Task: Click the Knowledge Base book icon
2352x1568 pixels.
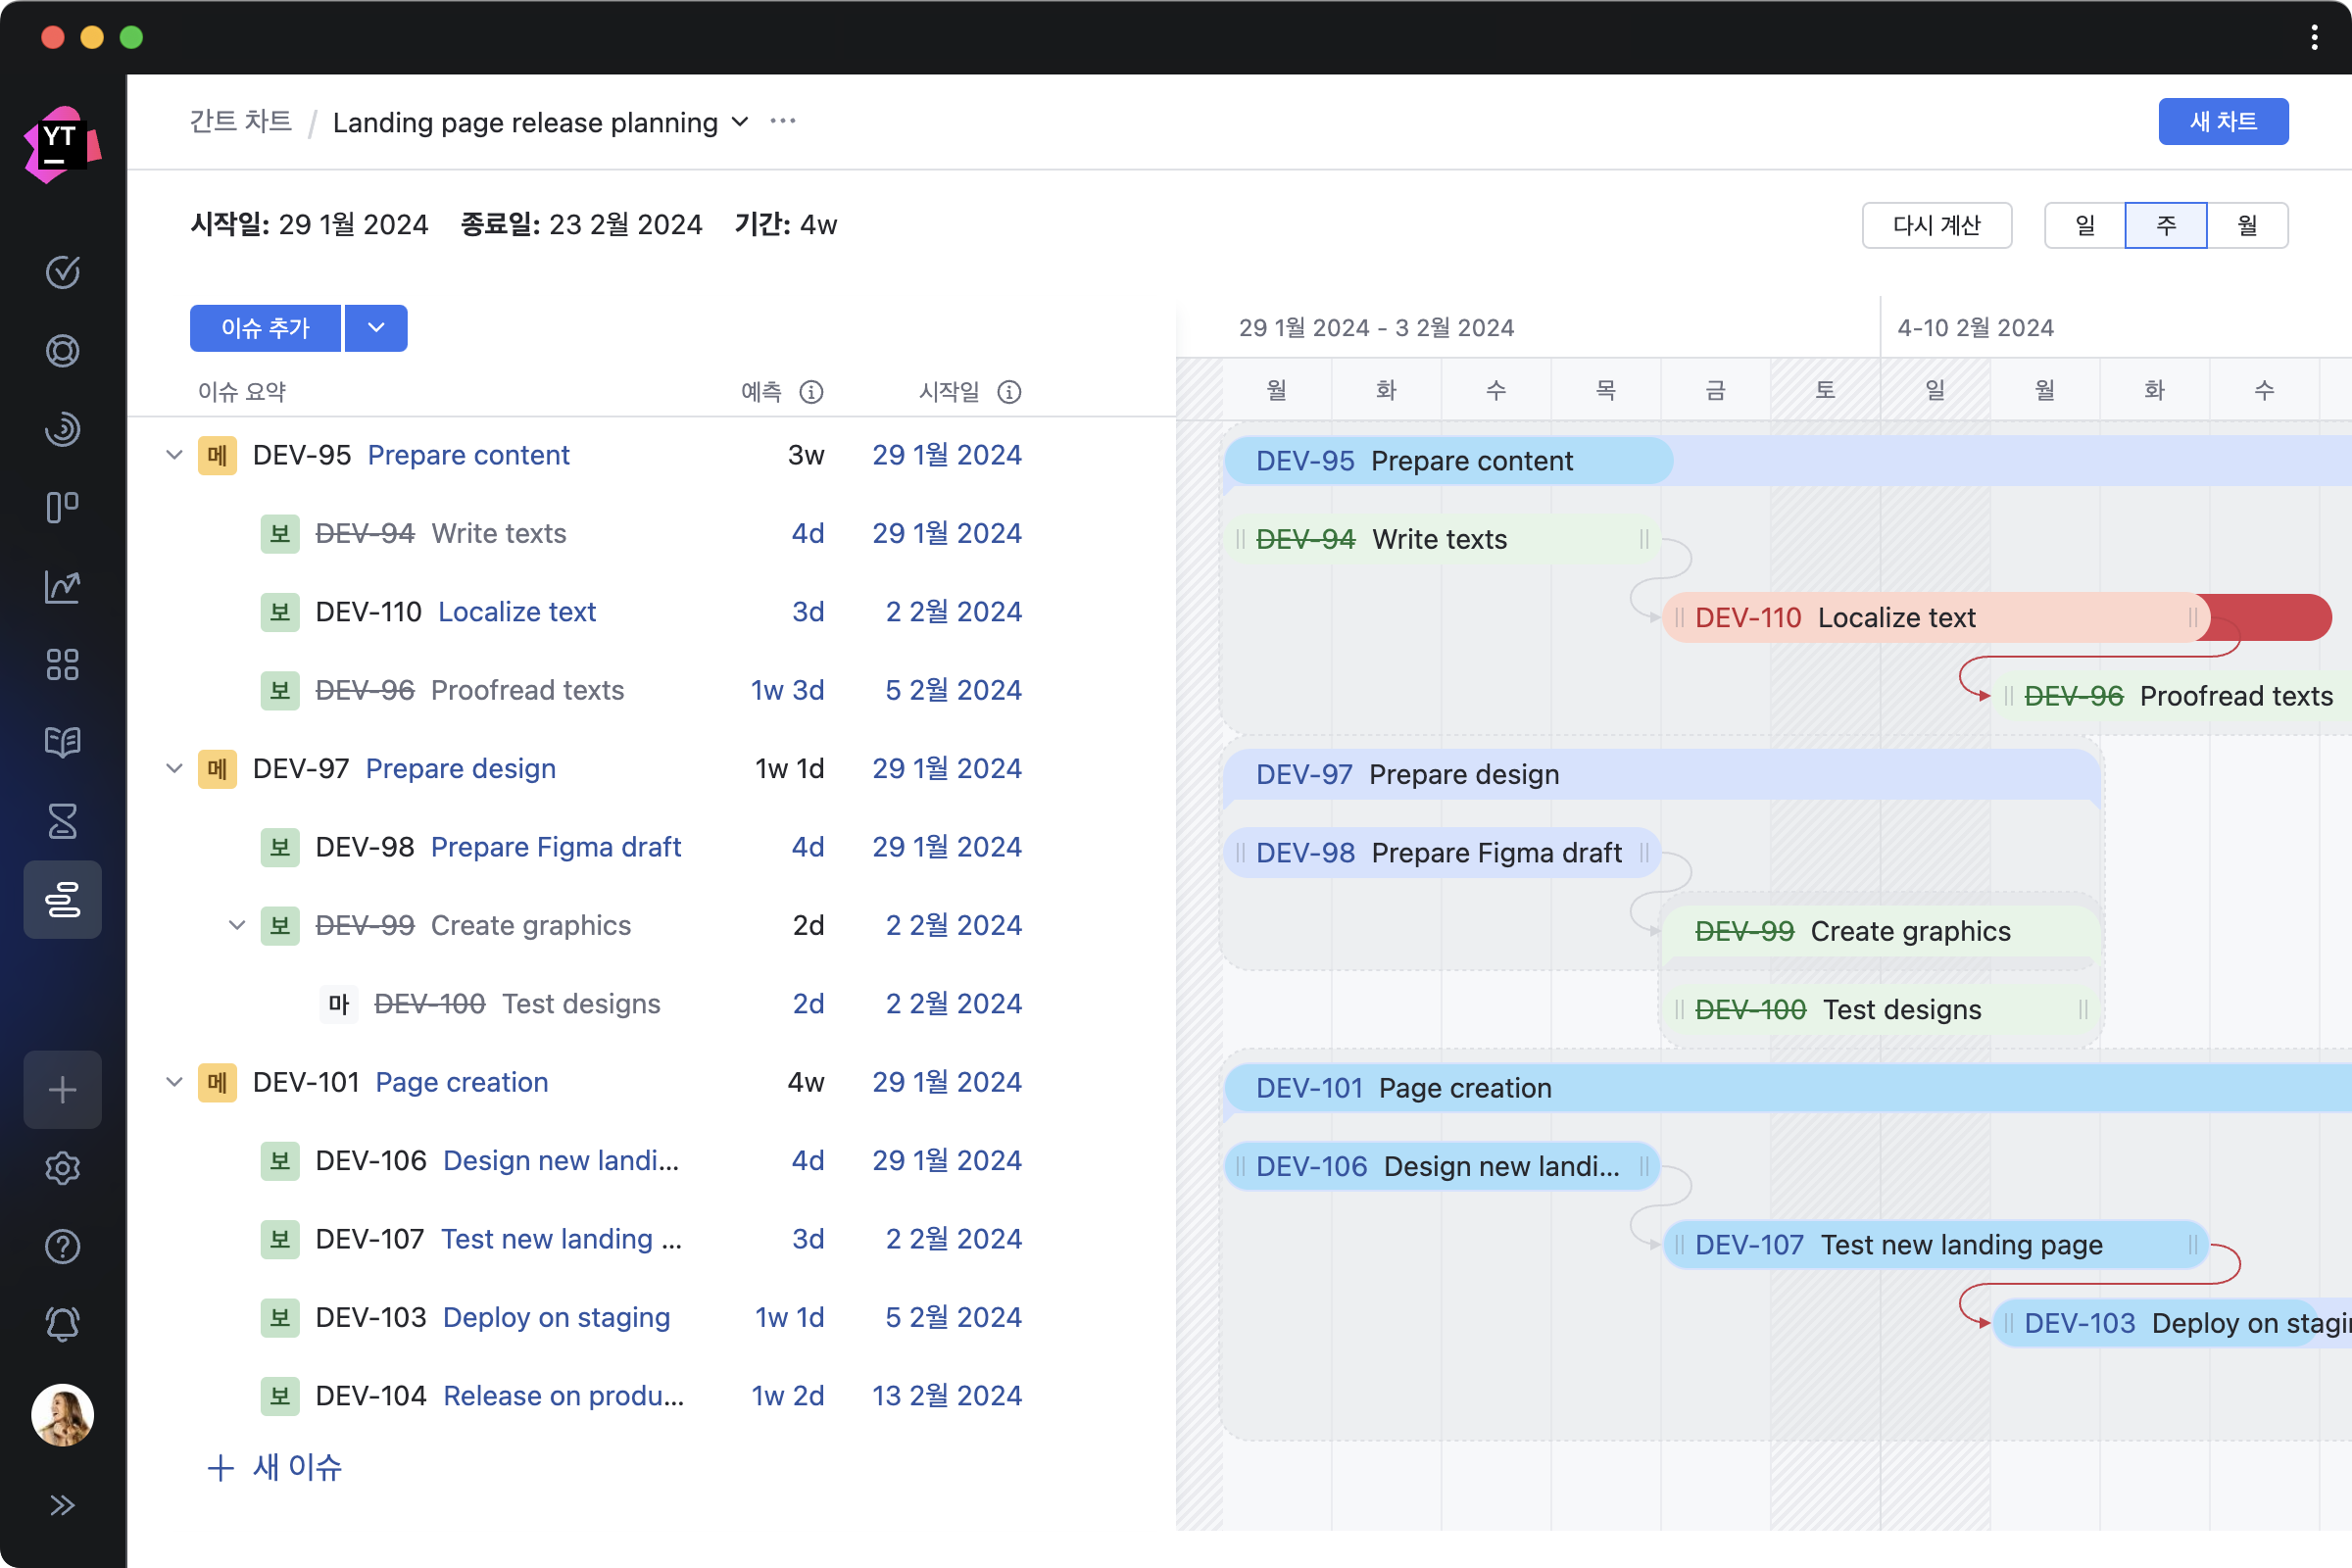Action: [62, 742]
